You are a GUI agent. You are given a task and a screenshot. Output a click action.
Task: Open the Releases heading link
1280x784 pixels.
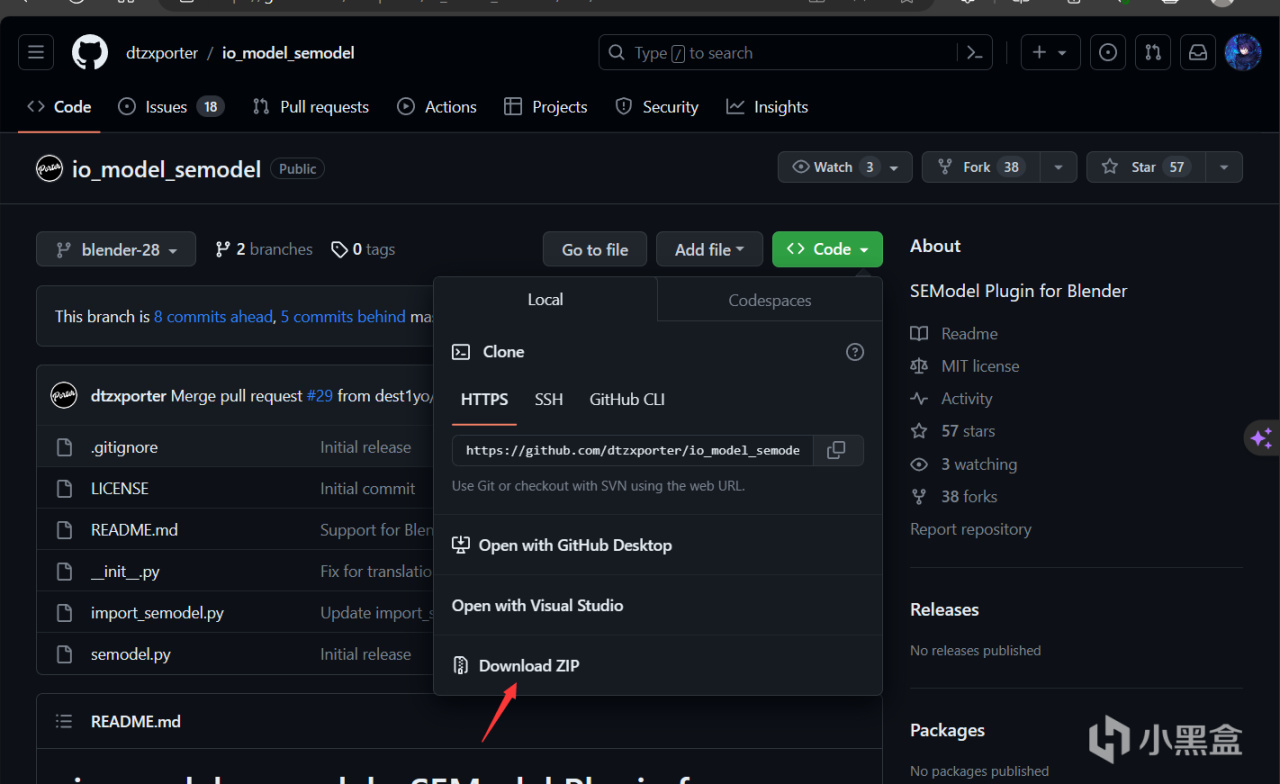coord(944,609)
